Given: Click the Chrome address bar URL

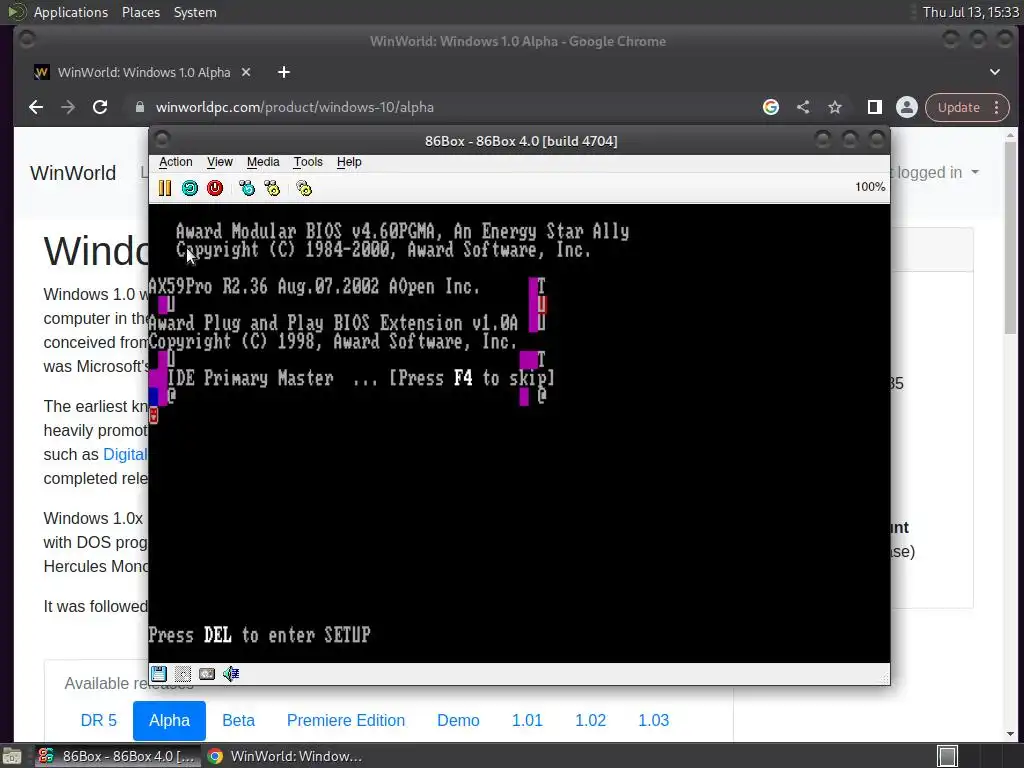Looking at the screenshot, I should [295, 107].
